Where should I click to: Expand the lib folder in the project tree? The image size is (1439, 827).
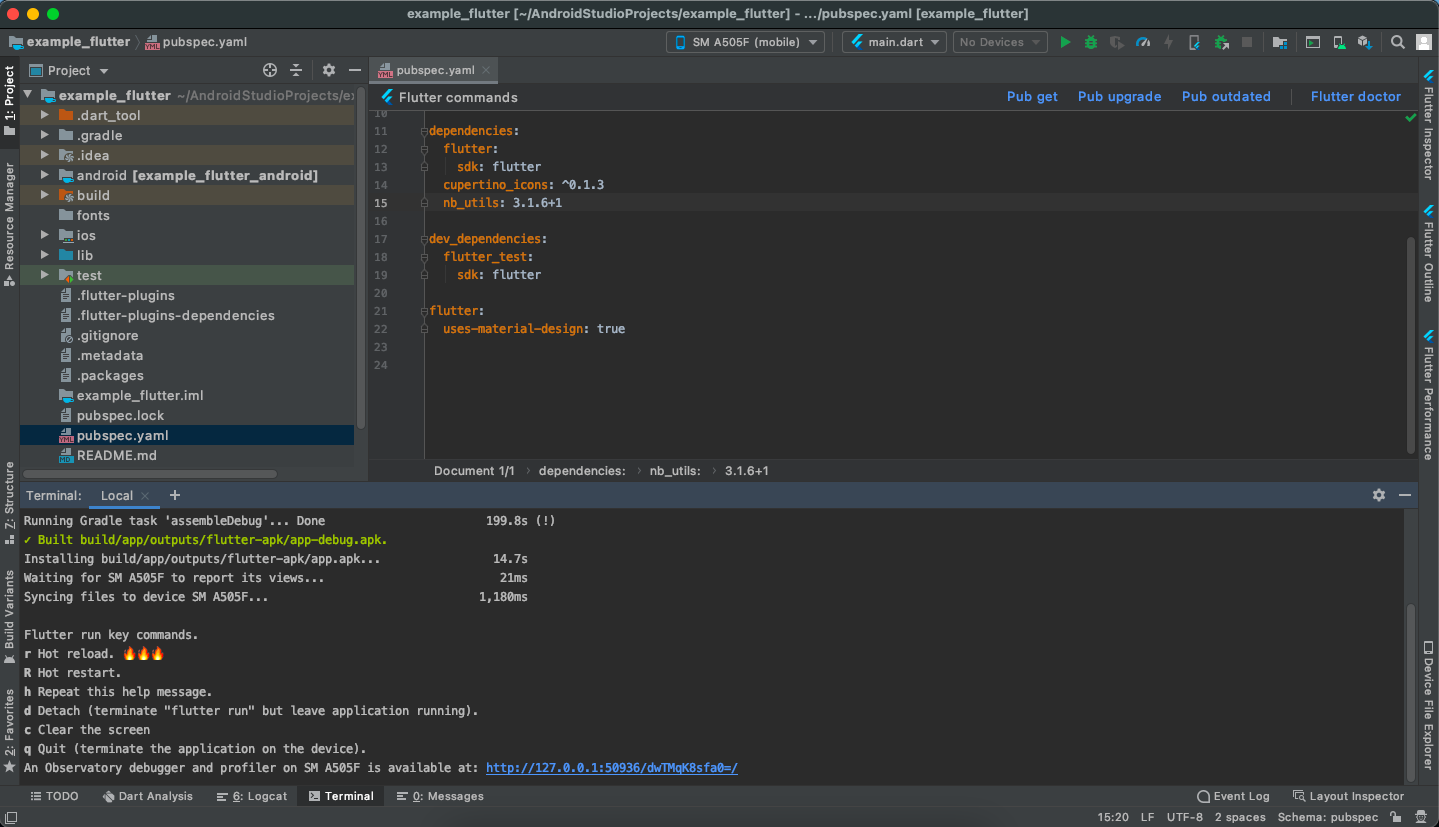tap(45, 255)
